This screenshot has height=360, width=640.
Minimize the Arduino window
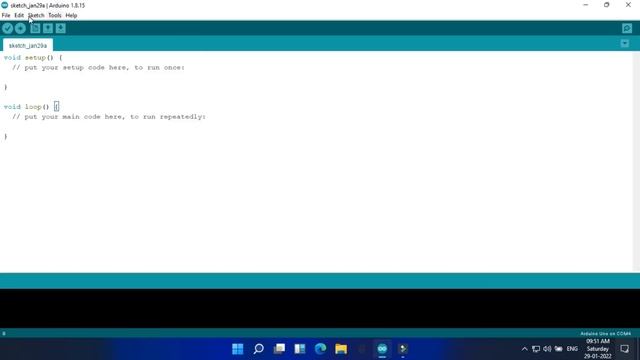[x=586, y=5]
